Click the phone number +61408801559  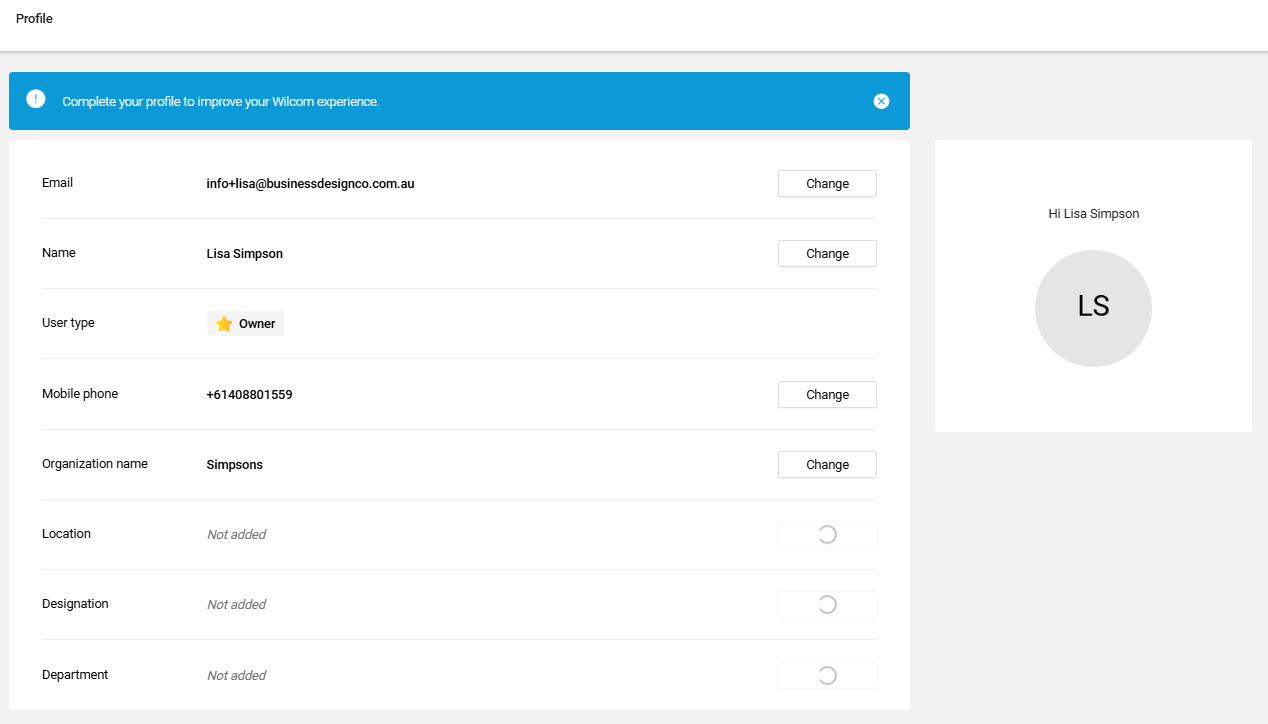249,395
